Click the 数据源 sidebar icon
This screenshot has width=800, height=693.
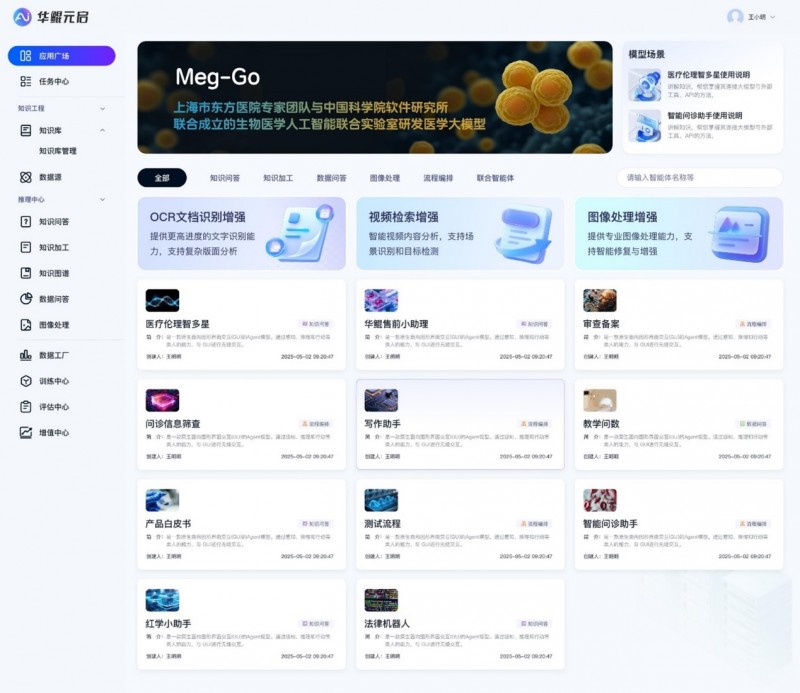[27, 177]
